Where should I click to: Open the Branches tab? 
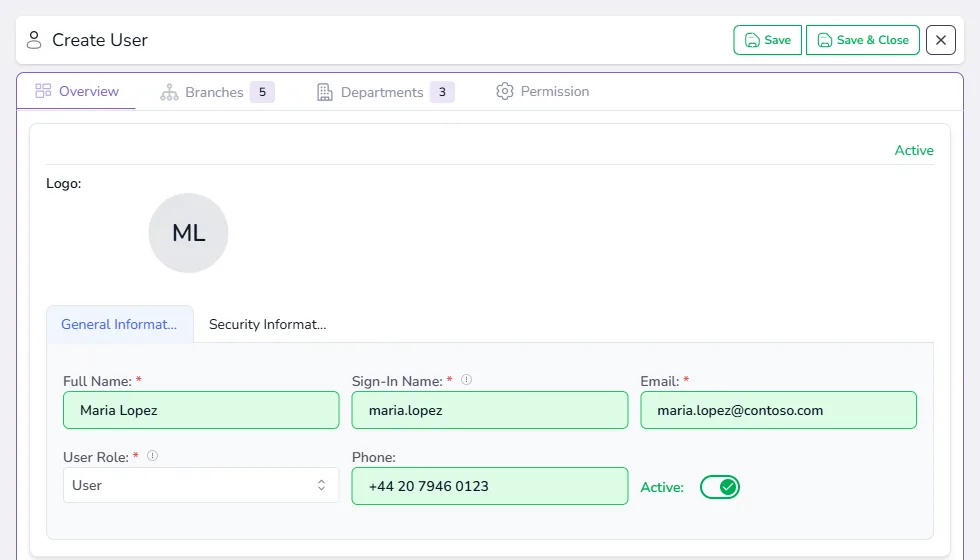point(217,92)
